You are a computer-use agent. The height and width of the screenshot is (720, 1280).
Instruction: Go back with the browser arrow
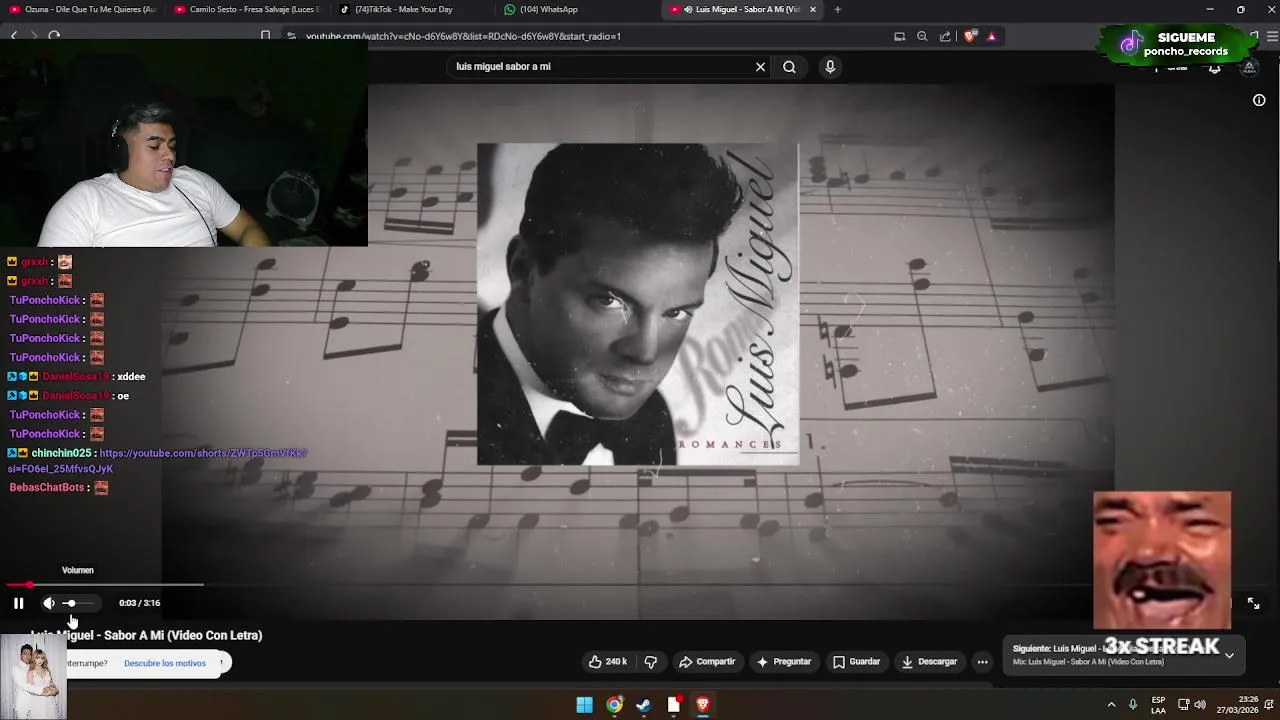pos(14,36)
